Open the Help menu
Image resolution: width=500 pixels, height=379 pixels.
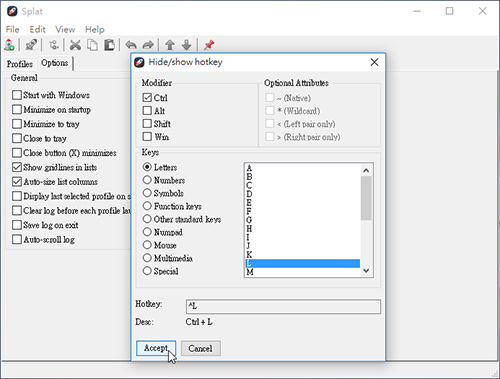(95, 30)
